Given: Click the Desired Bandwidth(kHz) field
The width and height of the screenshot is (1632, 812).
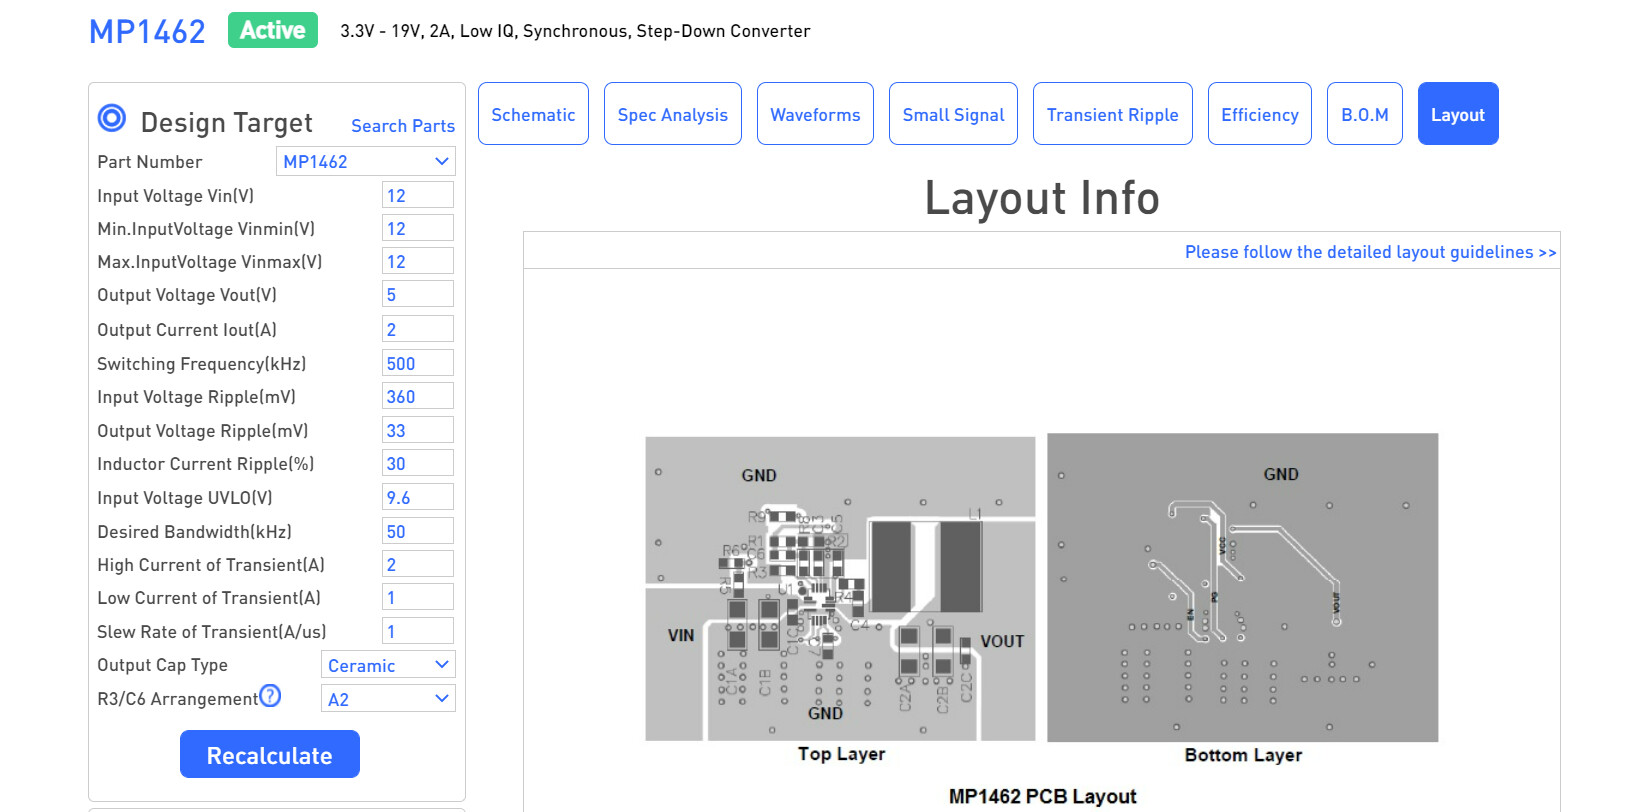Looking at the screenshot, I should pos(418,531).
